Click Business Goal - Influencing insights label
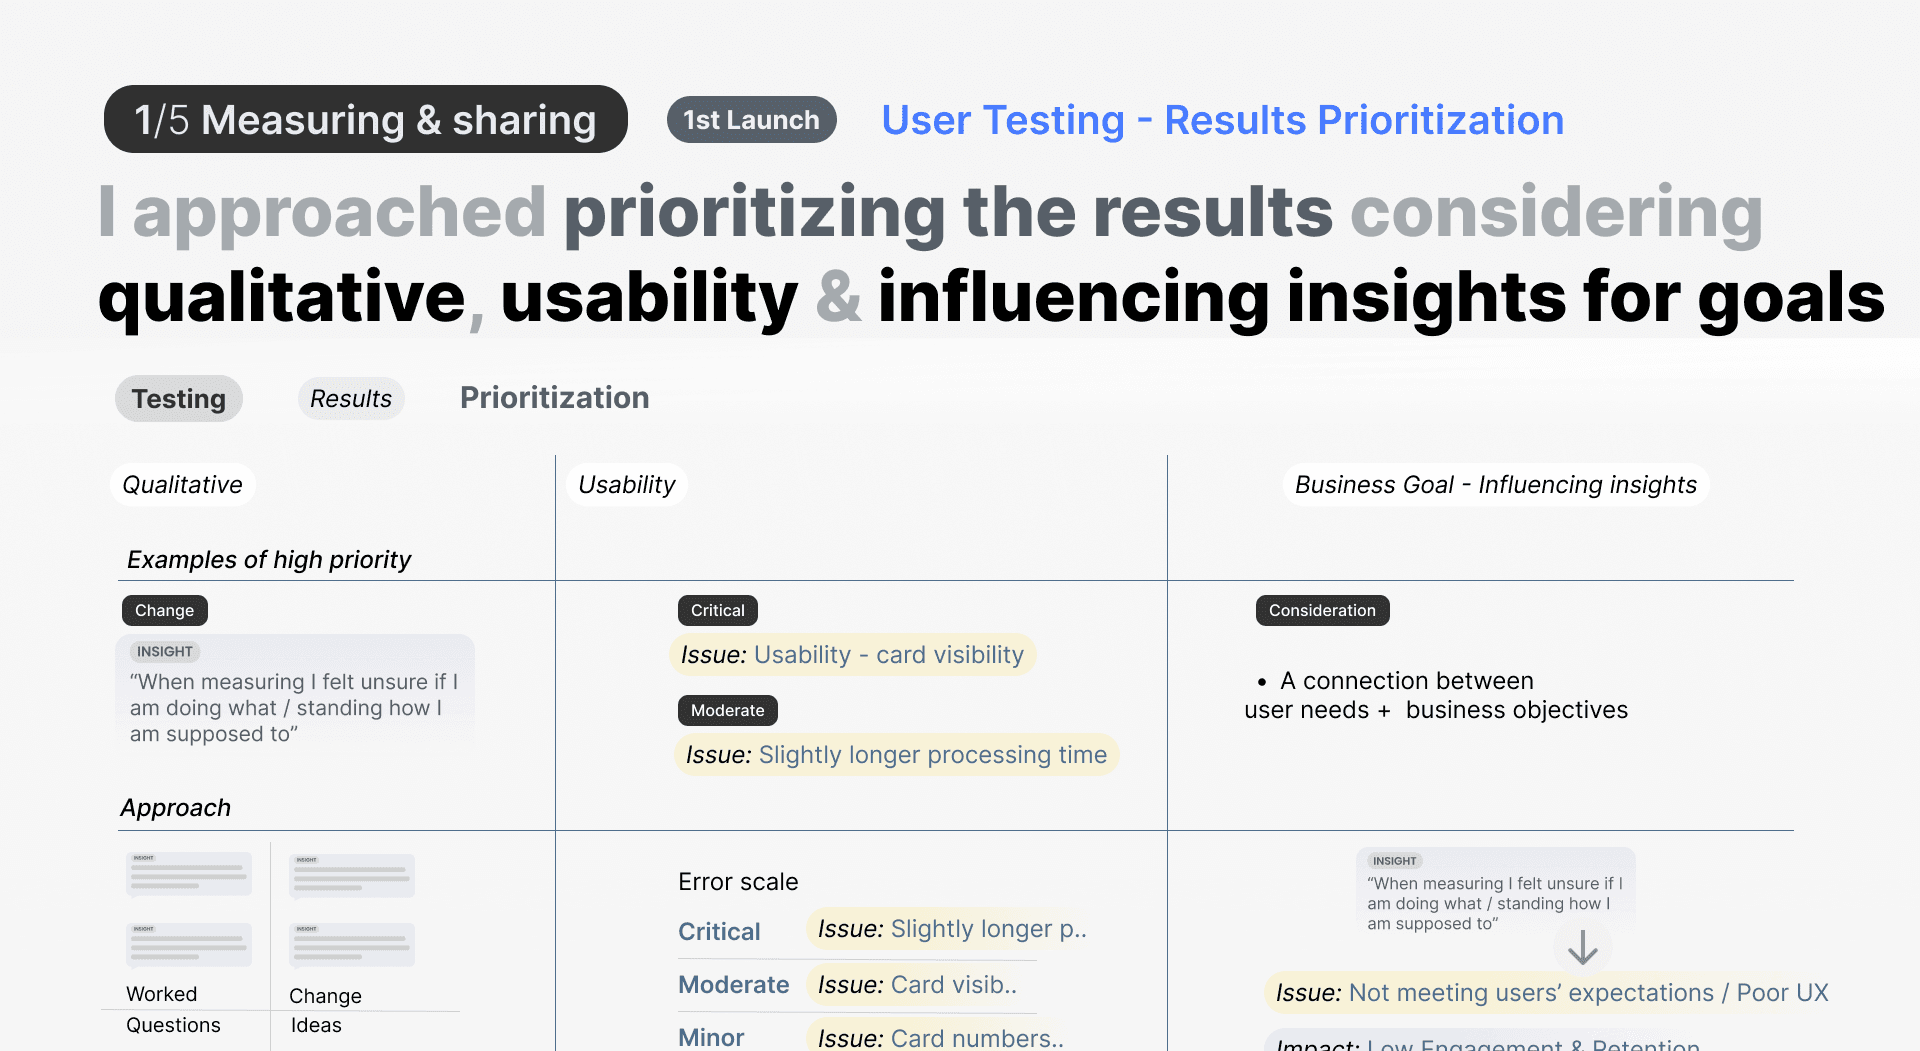This screenshot has width=1920, height=1051. 1496,485
